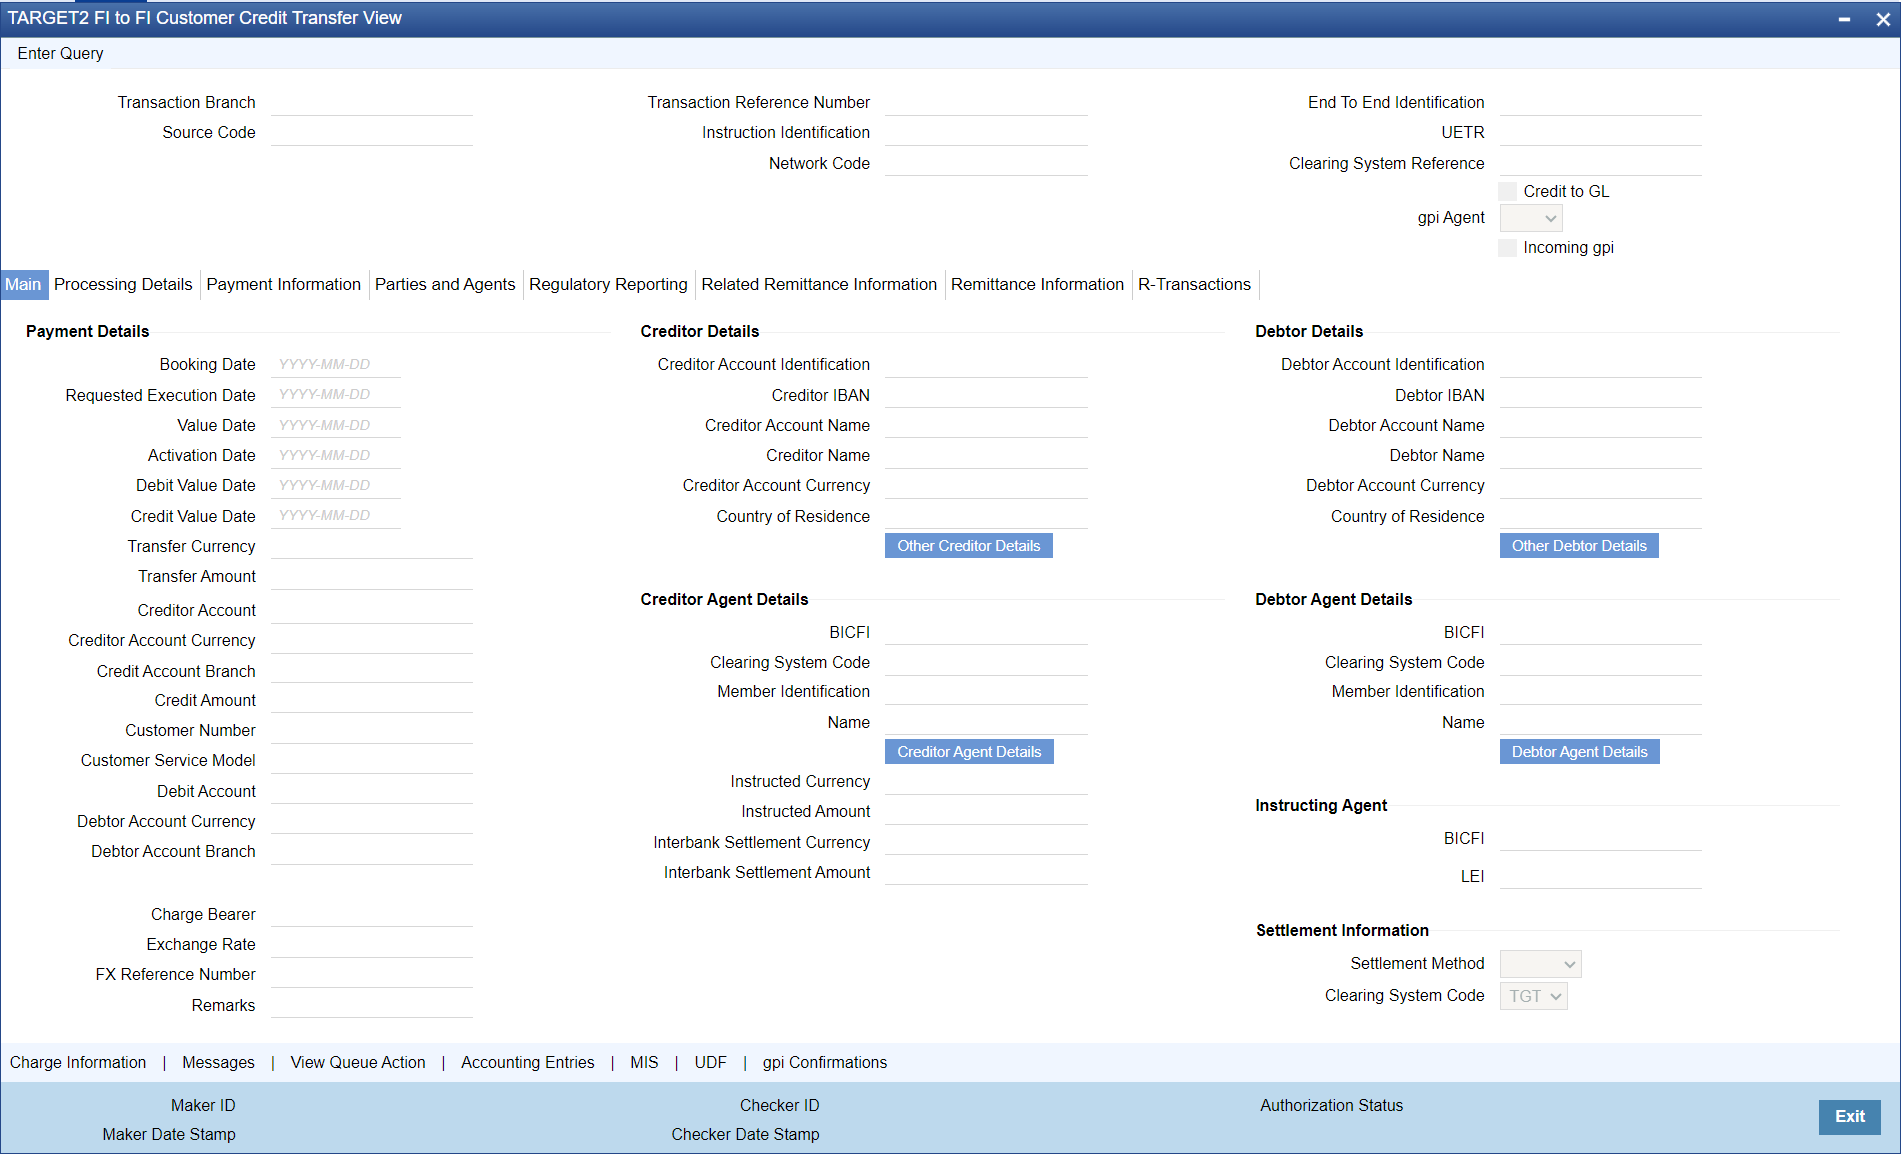Minimize the TARGET2 Credit Transfer View window
The image size is (1903, 1155).
pyautogui.click(x=1844, y=19)
